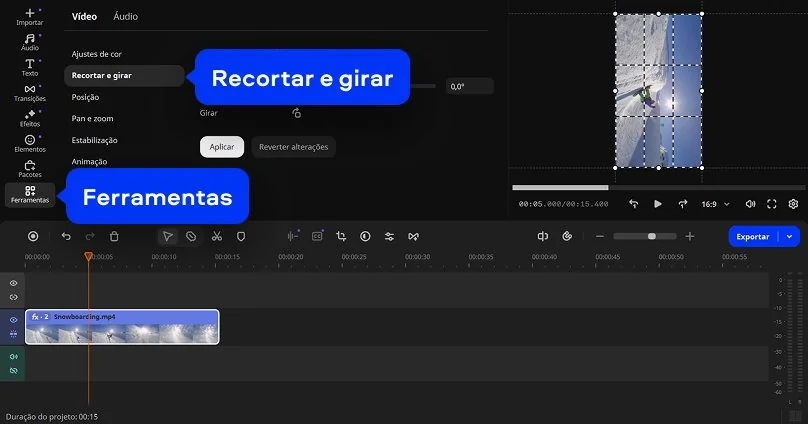
Task: Click the crop tool in timeline toolbar
Action: [341, 236]
